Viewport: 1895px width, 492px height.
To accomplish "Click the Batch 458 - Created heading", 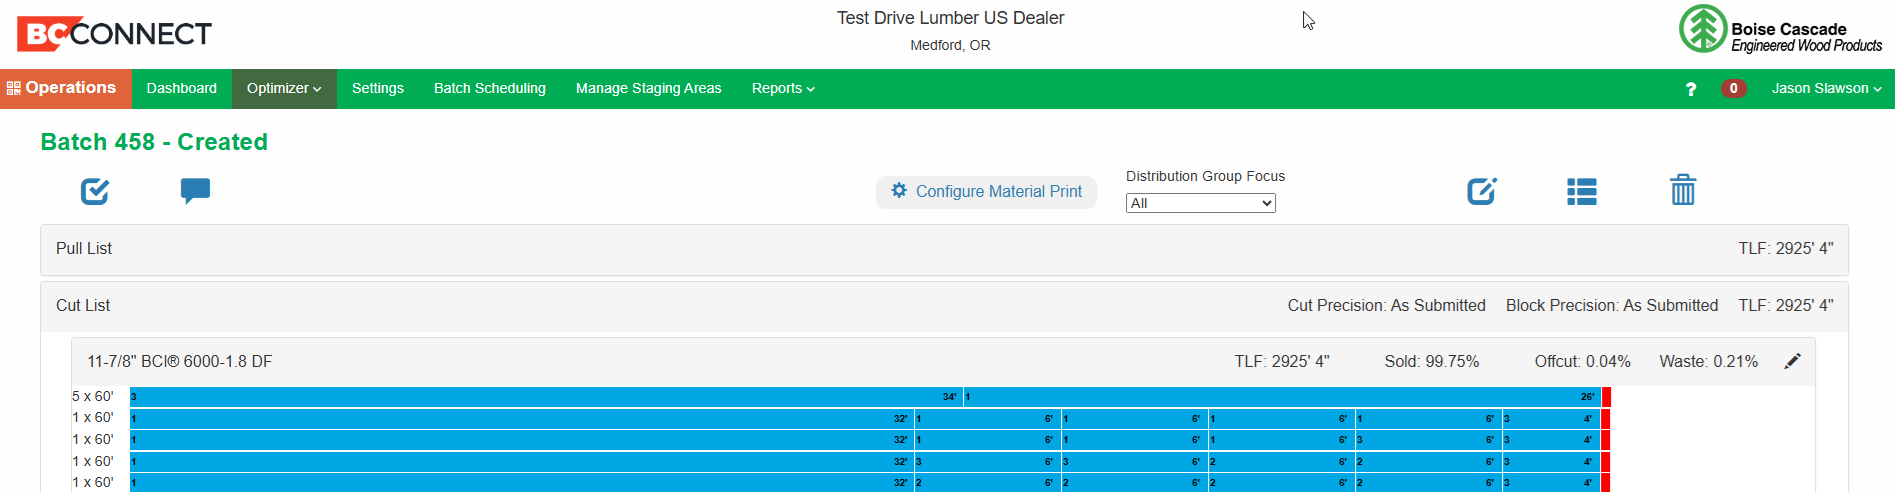I will 154,142.
